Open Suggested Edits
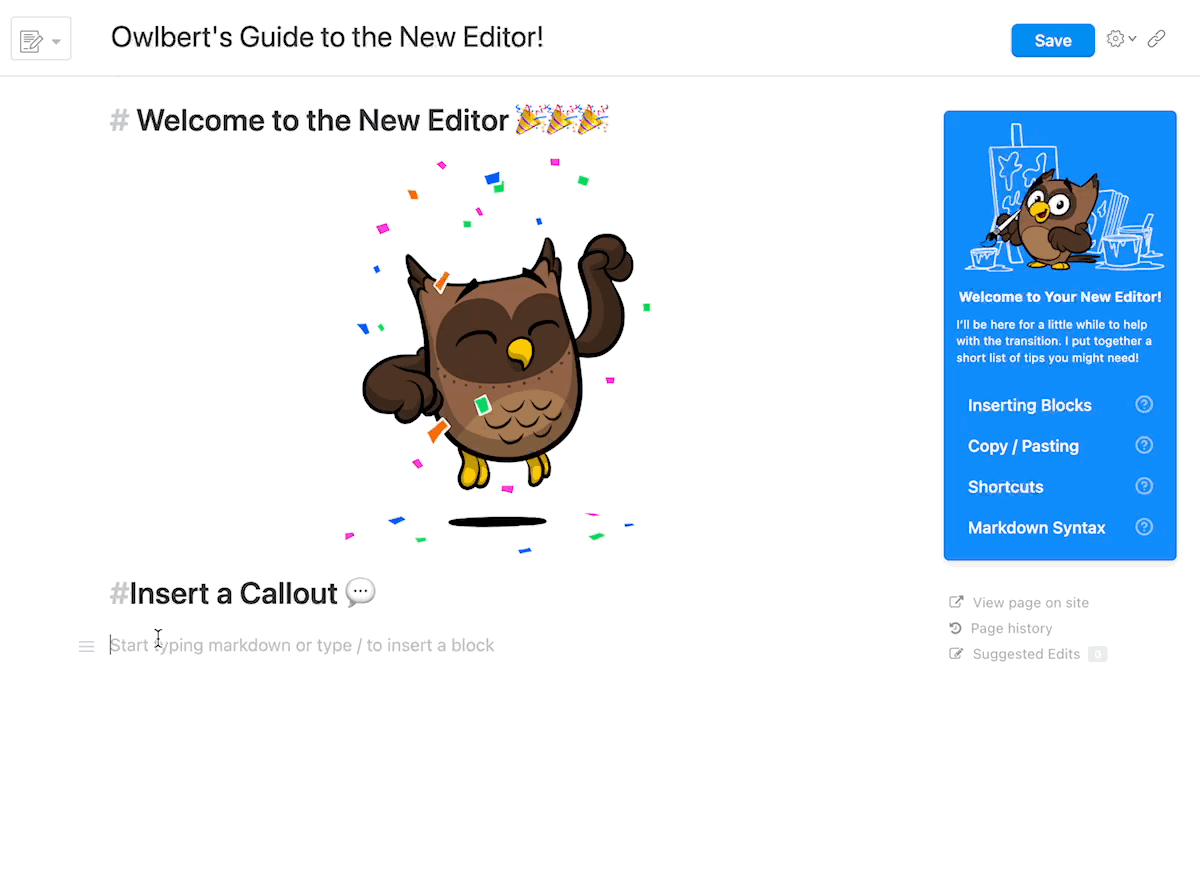 point(1027,654)
